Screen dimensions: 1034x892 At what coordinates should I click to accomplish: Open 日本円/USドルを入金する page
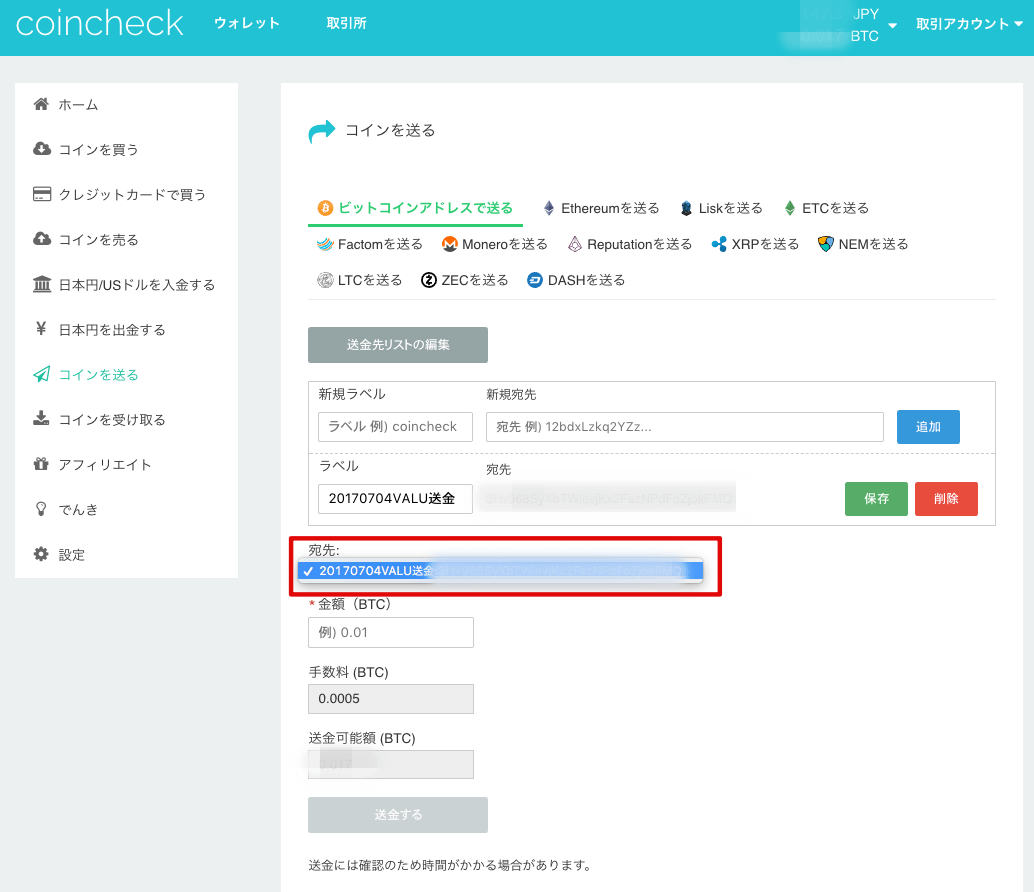click(x=137, y=285)
